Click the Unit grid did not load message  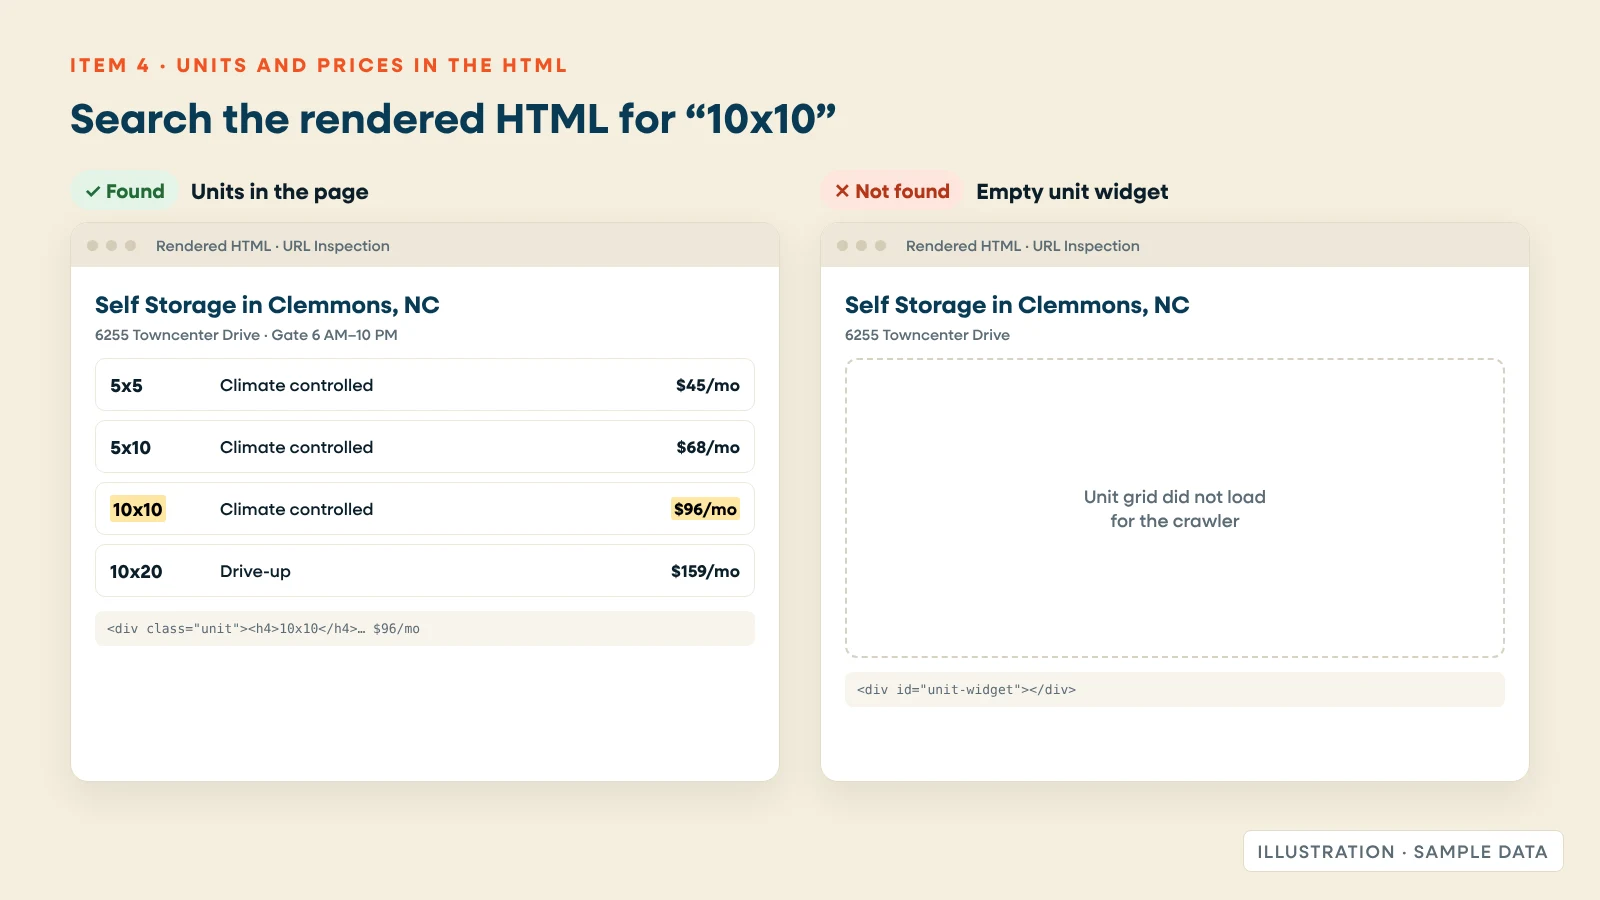[1175, 508]
